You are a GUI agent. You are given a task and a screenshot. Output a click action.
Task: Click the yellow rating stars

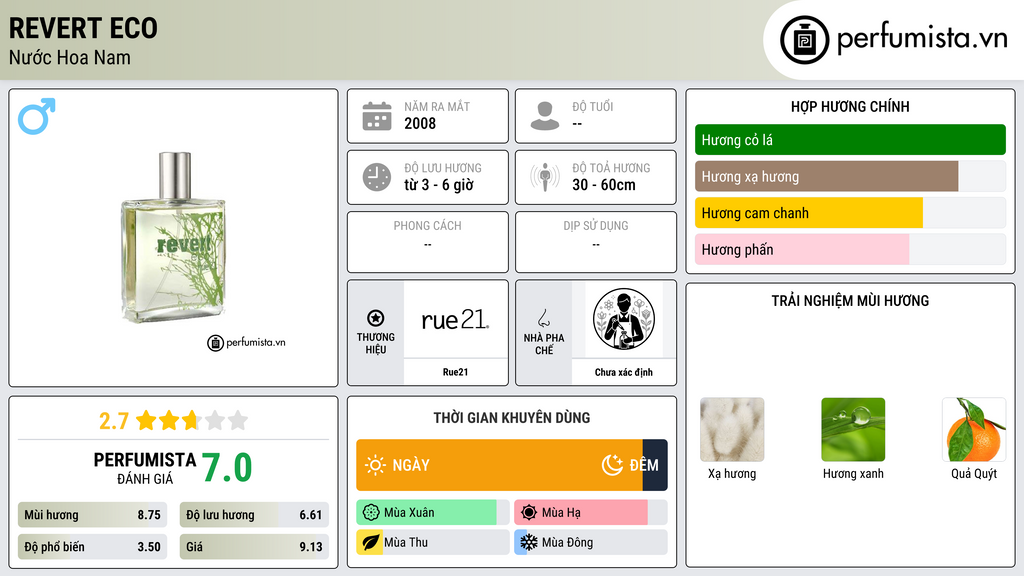click(192, 420)
